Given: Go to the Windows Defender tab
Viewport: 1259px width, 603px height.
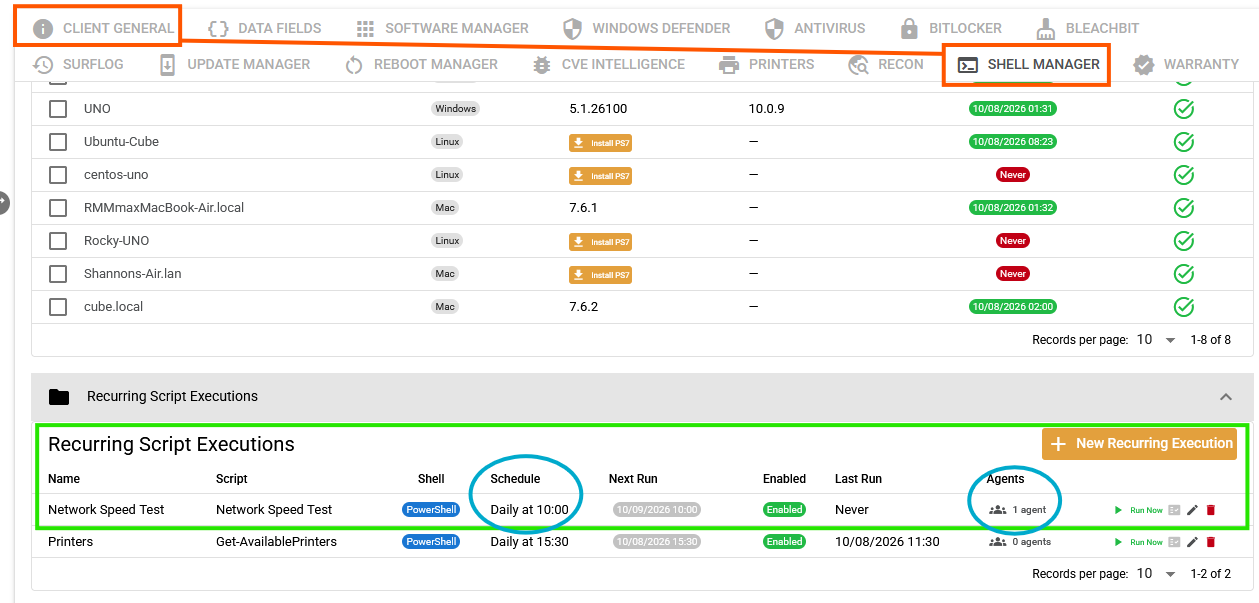Looking at the screenshot, I should coord(646,28).
